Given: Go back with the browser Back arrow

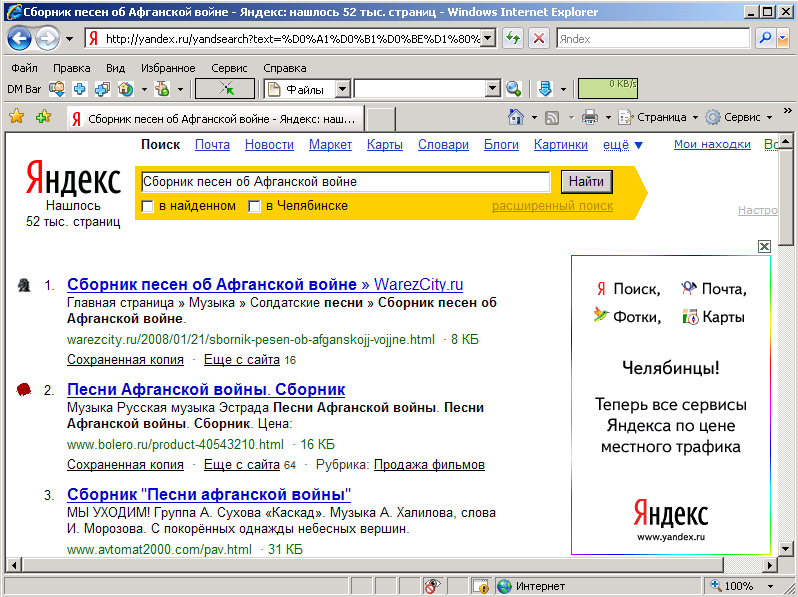Looking at the screenshot, I should click(20, 39).
